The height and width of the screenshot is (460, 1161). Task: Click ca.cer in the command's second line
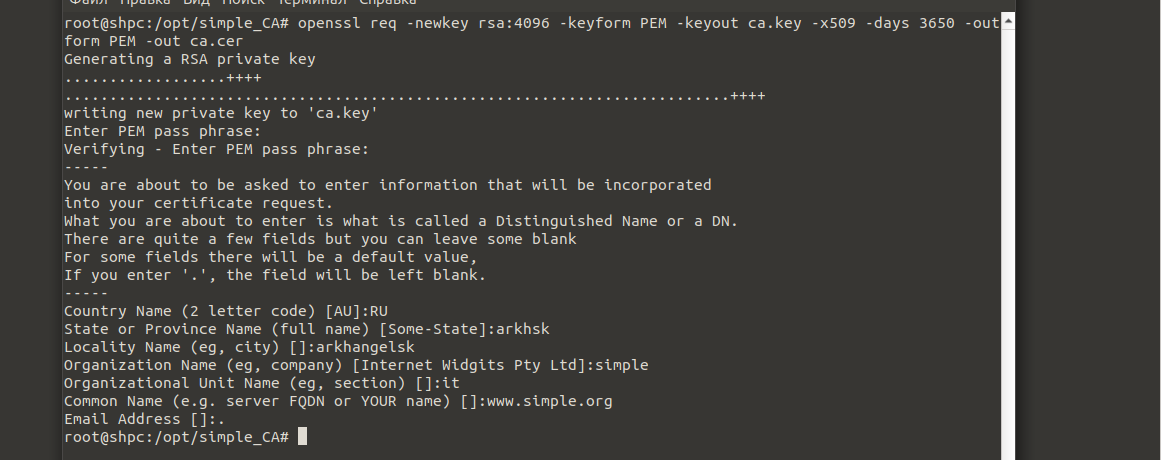(216, 41)
